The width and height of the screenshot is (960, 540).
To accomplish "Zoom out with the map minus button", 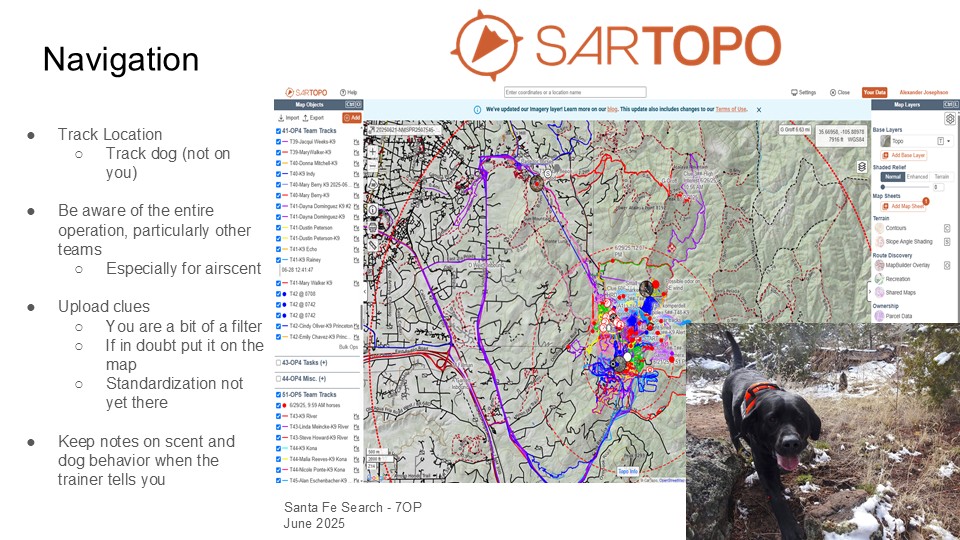I will pos(372,166).
